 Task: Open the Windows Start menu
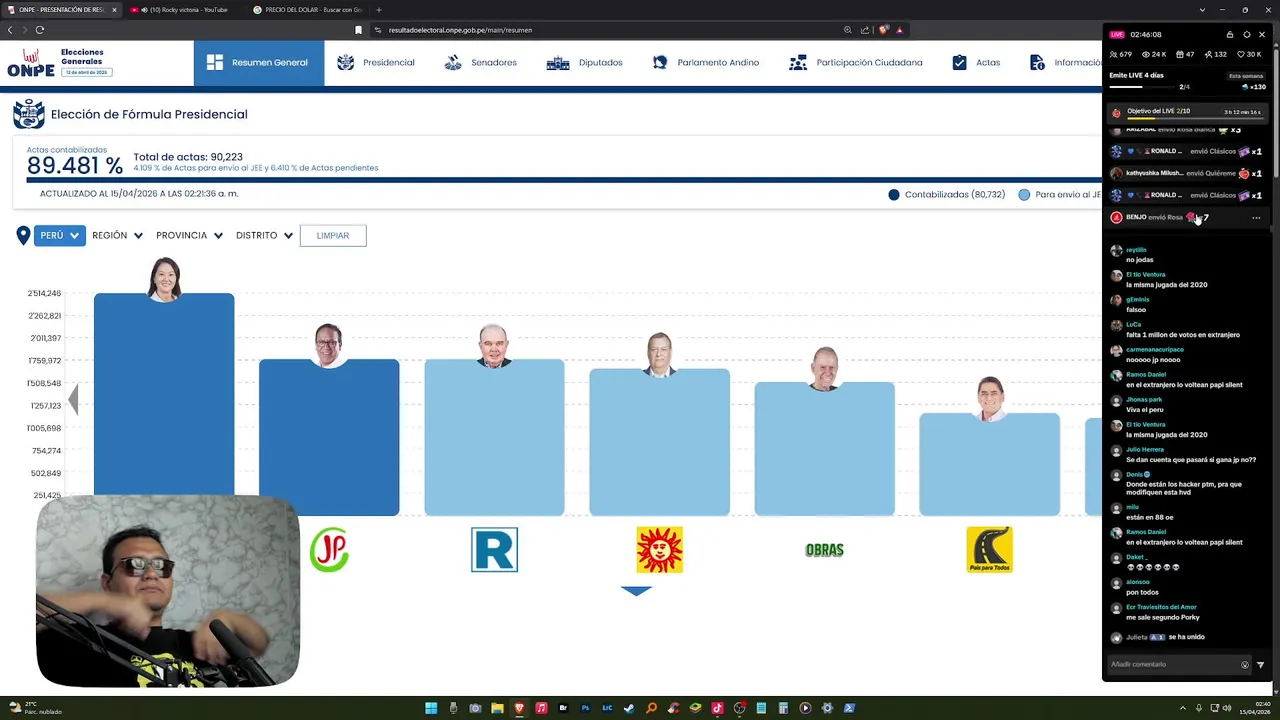tap(431, 708)
